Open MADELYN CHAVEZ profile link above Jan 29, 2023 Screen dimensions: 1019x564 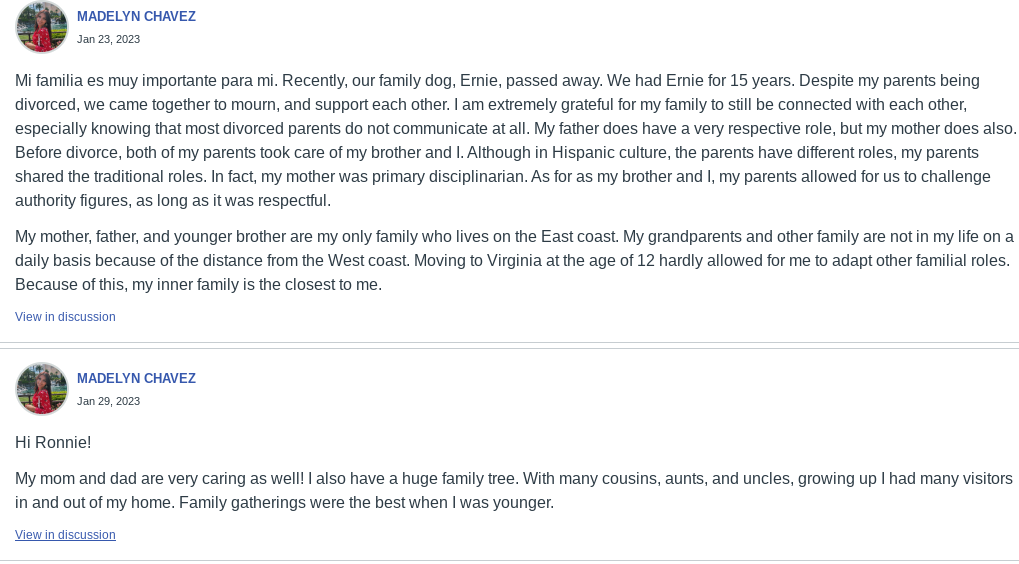136,378
